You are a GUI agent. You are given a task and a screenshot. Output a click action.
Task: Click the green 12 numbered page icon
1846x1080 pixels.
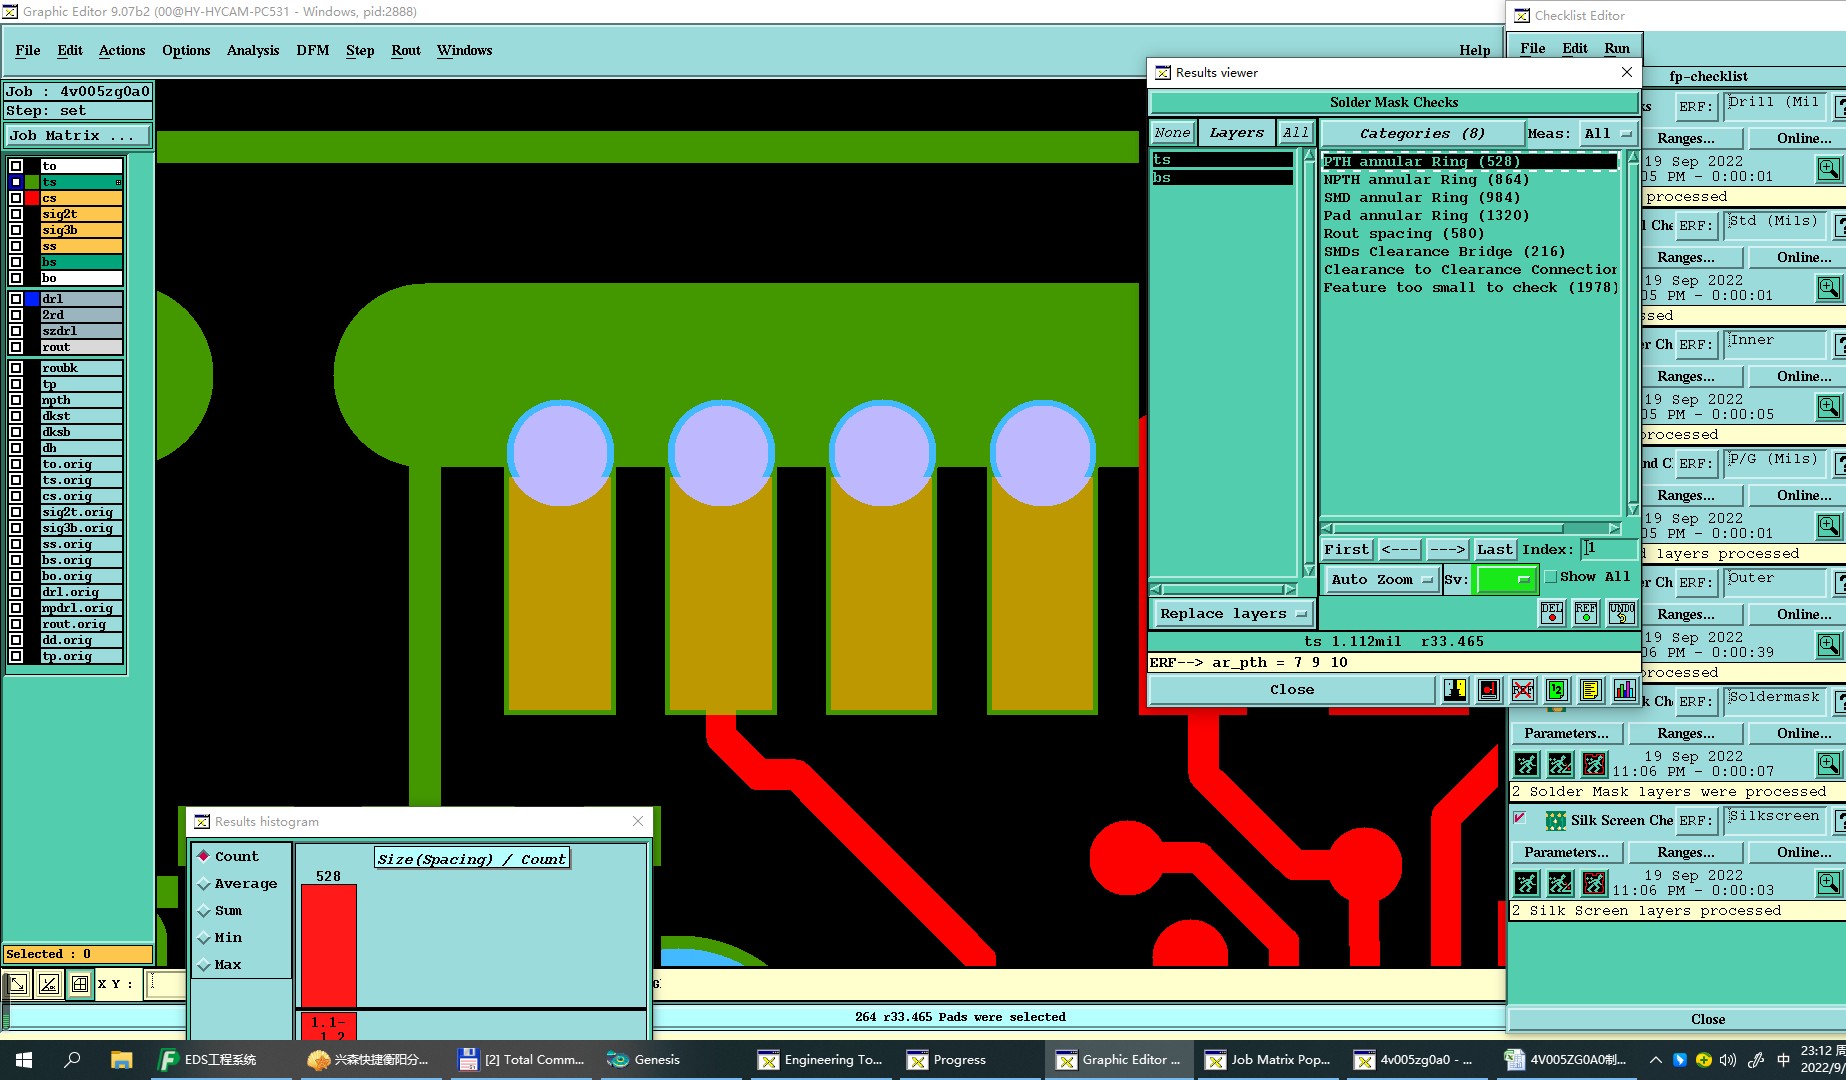(1557, 690)
